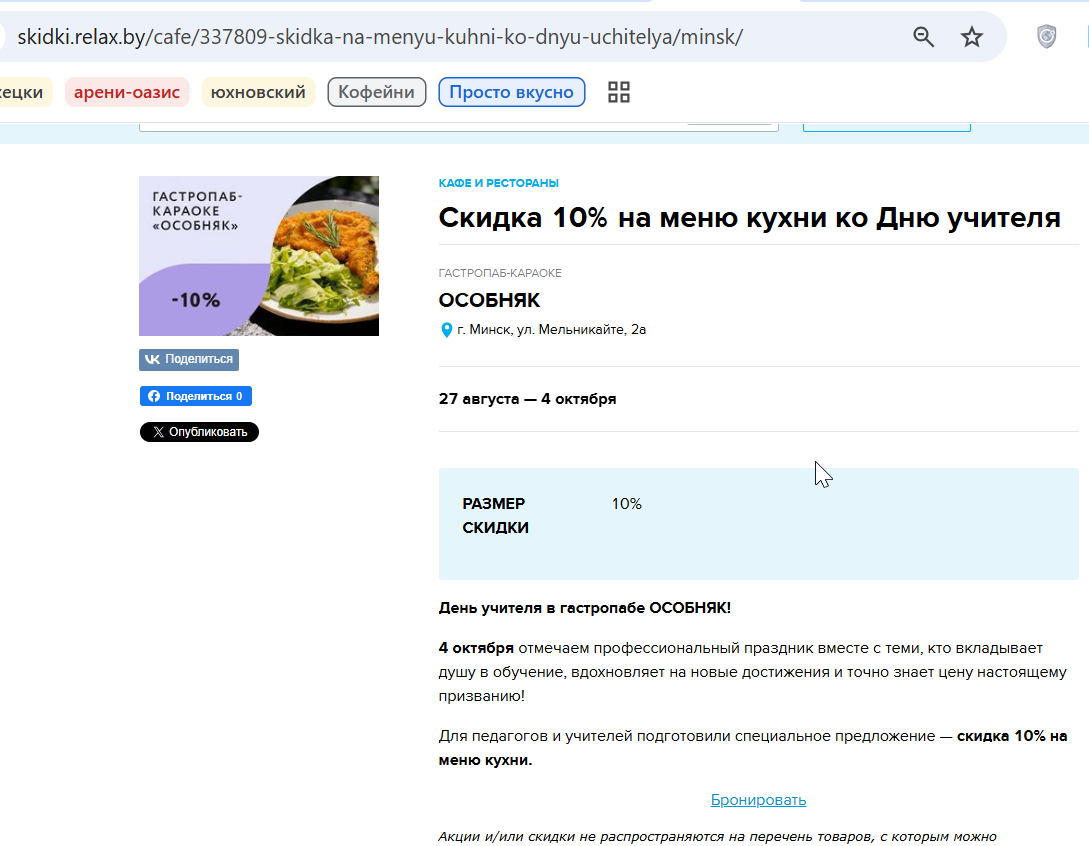The image size is (1089, 846).
Task: Open the юхновский bookmark group
Action: click(258, 92)
